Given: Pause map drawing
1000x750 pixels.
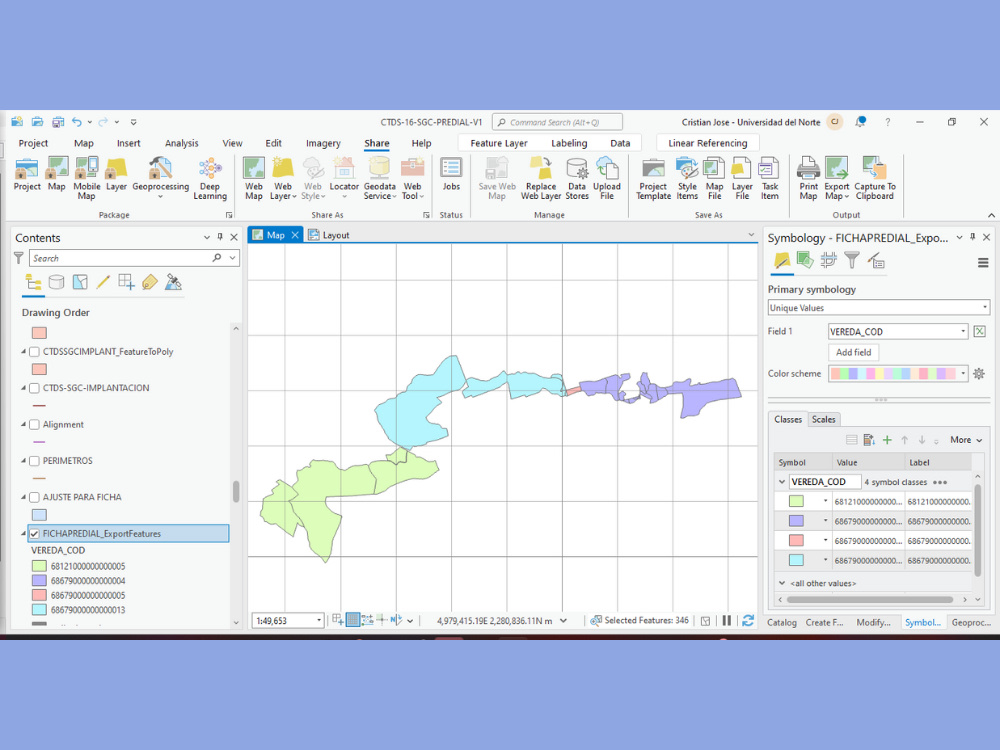Looking at the screenshot, I should click(726, 620).
